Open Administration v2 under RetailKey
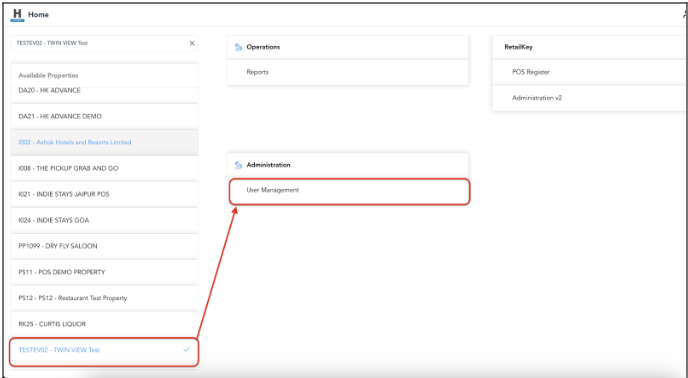Image resolution: width=688 pixels, height=378 pixels. pos(590,98)
